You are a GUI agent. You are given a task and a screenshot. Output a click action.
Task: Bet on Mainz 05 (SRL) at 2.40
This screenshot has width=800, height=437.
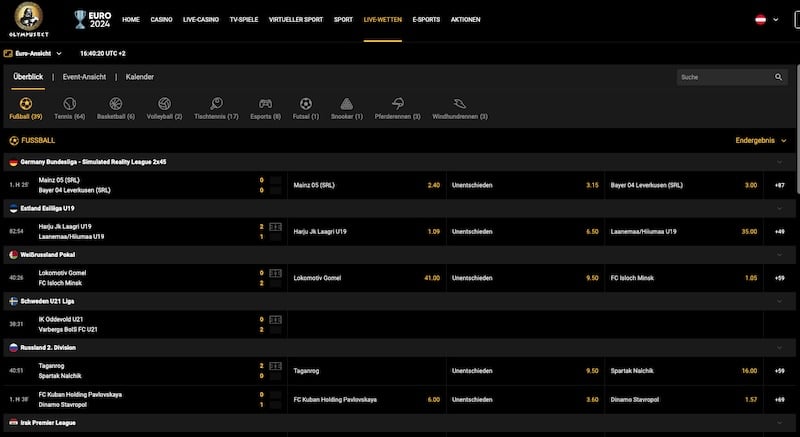point(366,185)
